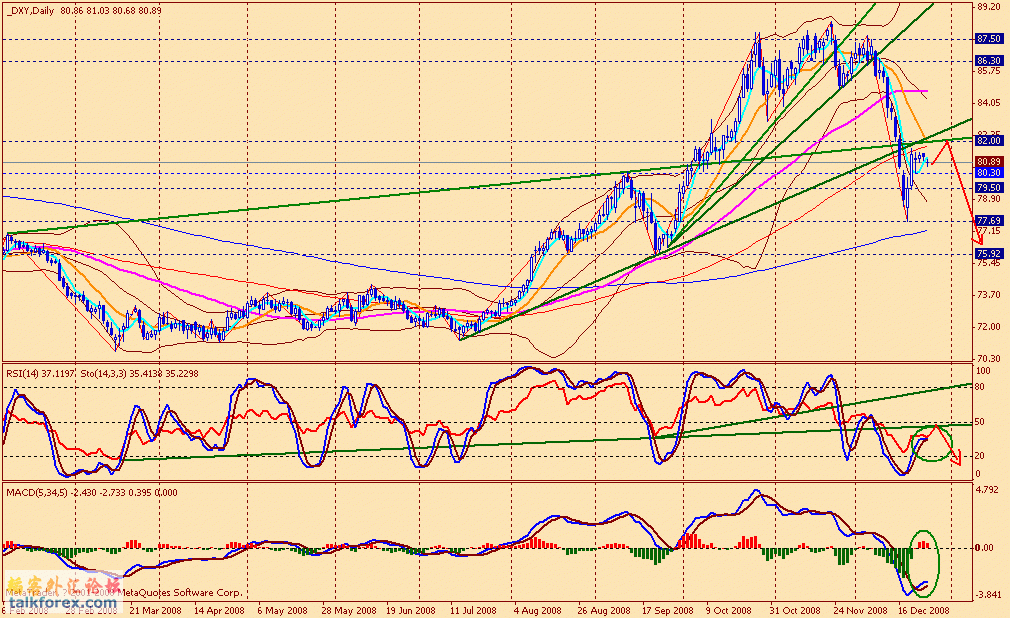Select the 86.30 price level label
This screenshot has width=1010, height=618.
[988, 61]
